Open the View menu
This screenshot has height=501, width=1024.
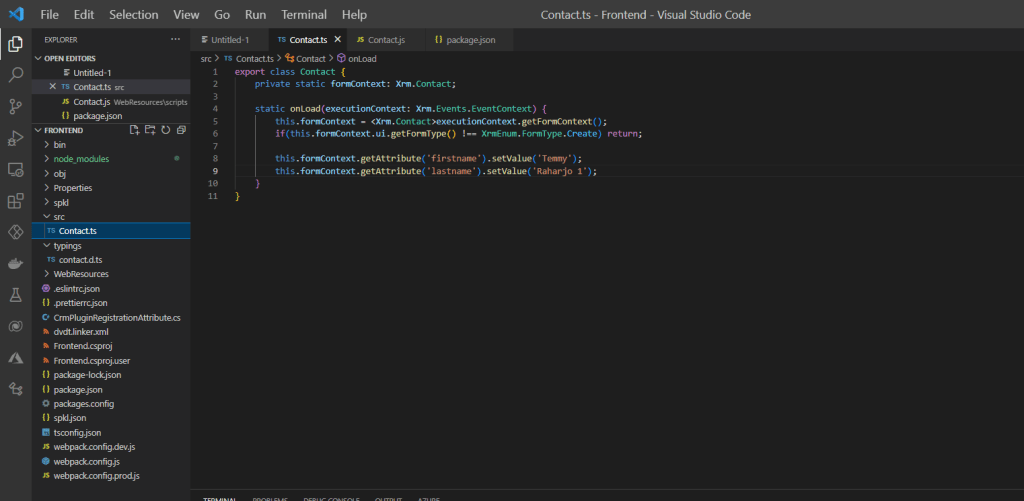coord(187,14)
